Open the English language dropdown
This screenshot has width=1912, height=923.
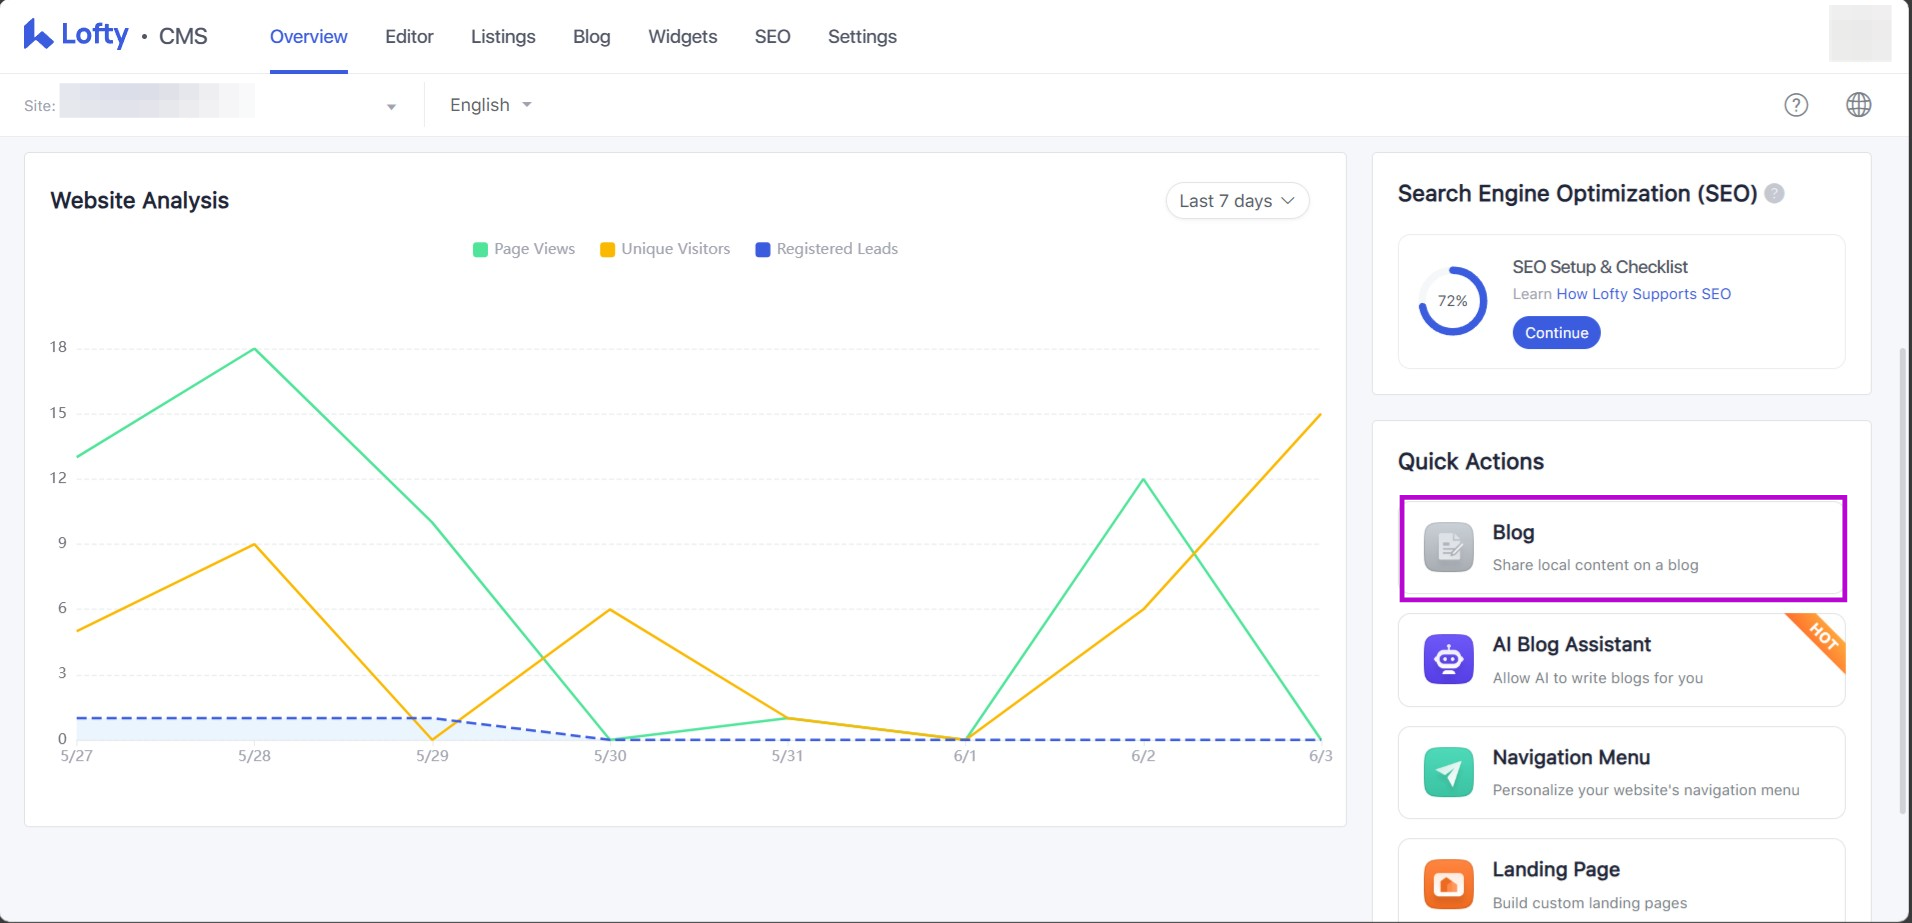click(x=490, y=105)
